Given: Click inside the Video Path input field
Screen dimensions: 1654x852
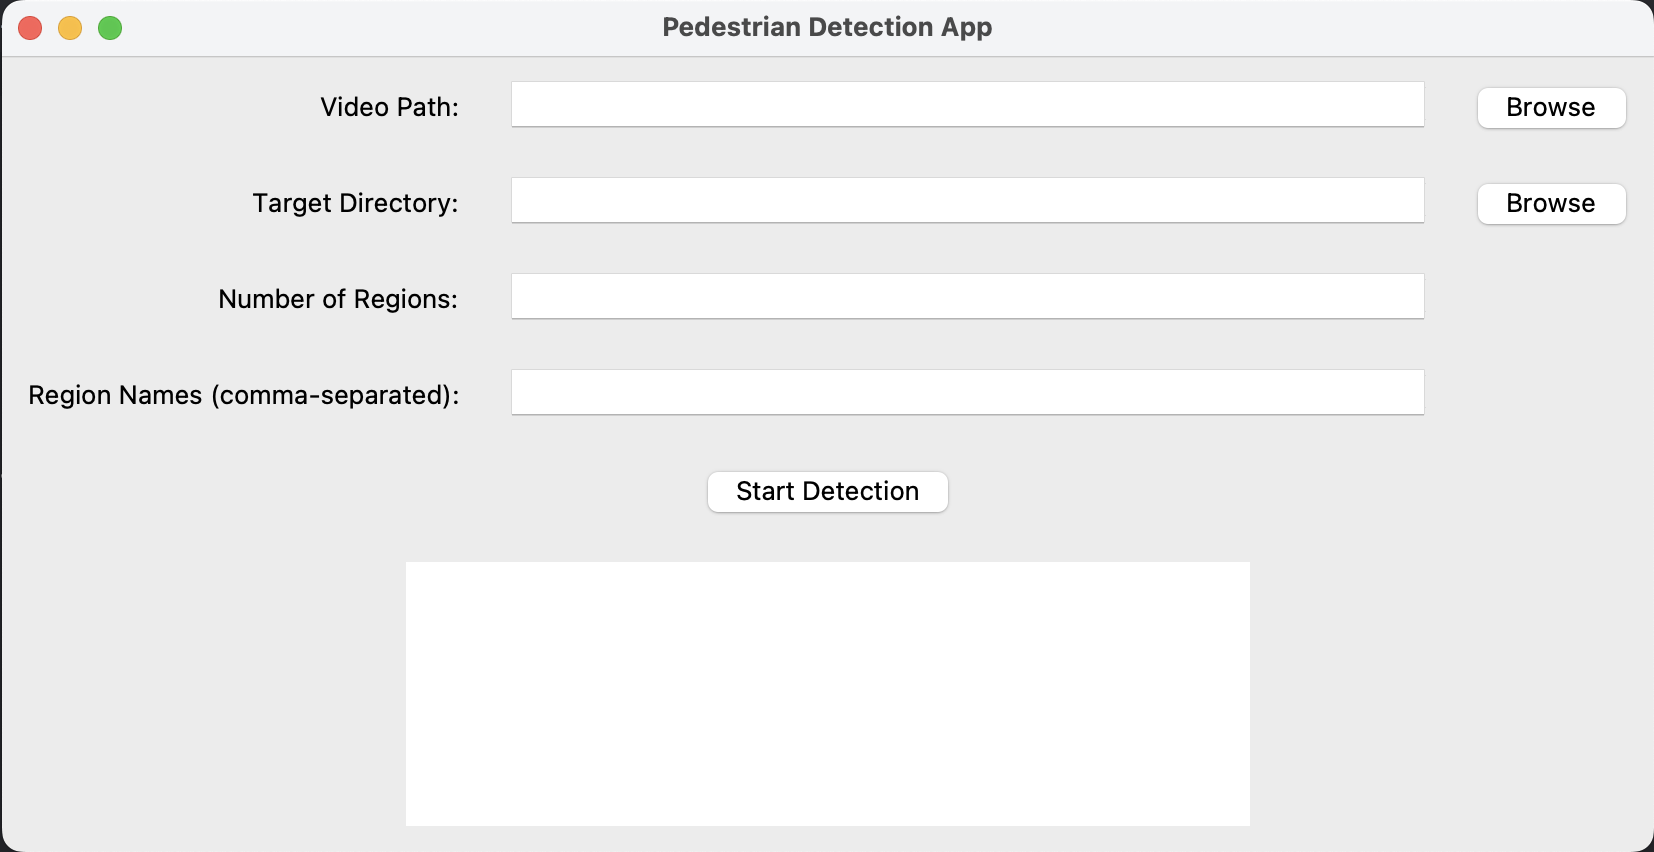Looking at the screenshot, I should pos(967,104).
